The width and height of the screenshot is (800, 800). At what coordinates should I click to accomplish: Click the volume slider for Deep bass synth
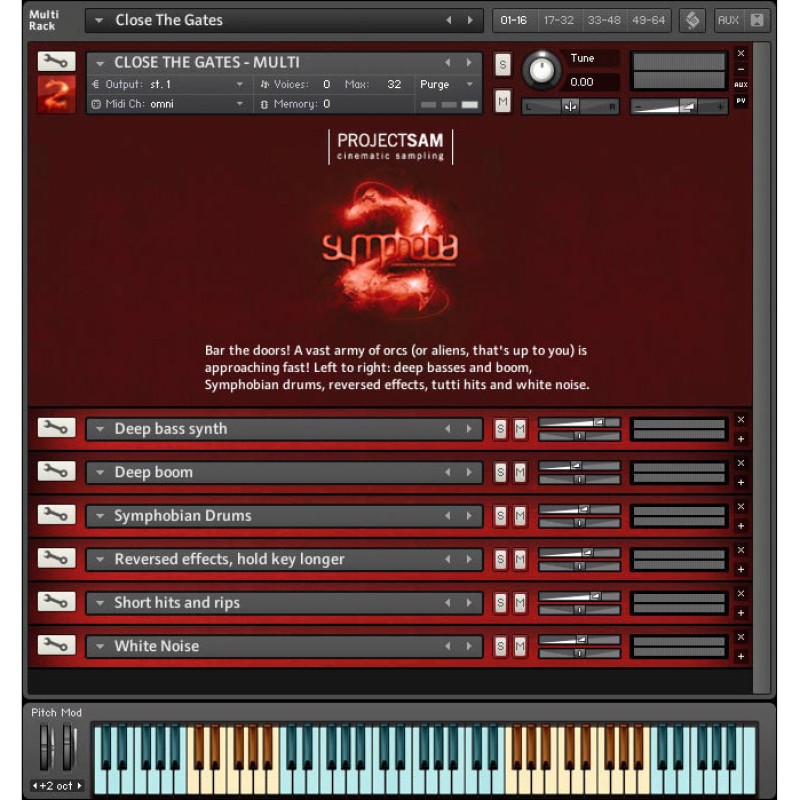[579, 423]
